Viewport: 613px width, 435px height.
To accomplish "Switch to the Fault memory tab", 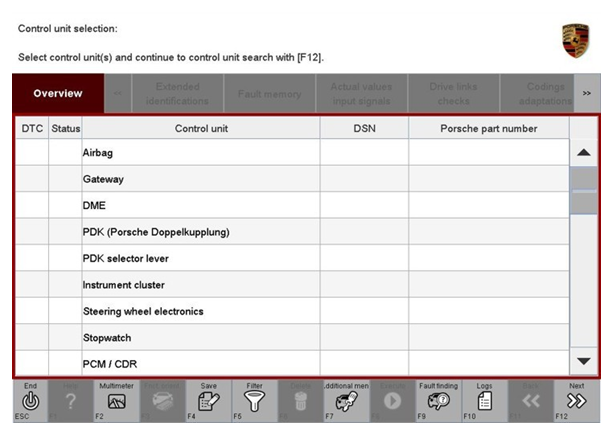I will tap(268, 93).
